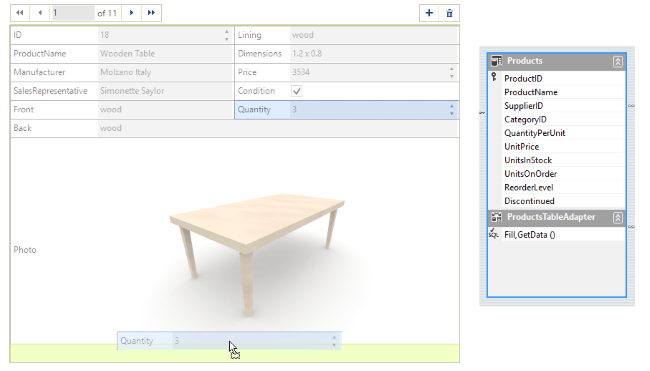Click the Photo label

pos(25,250)
